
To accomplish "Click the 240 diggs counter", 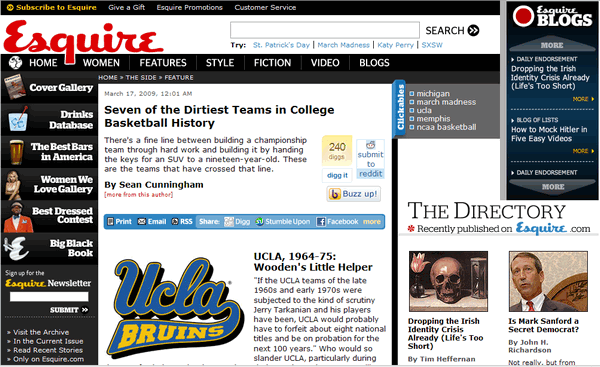I will 337,150.
